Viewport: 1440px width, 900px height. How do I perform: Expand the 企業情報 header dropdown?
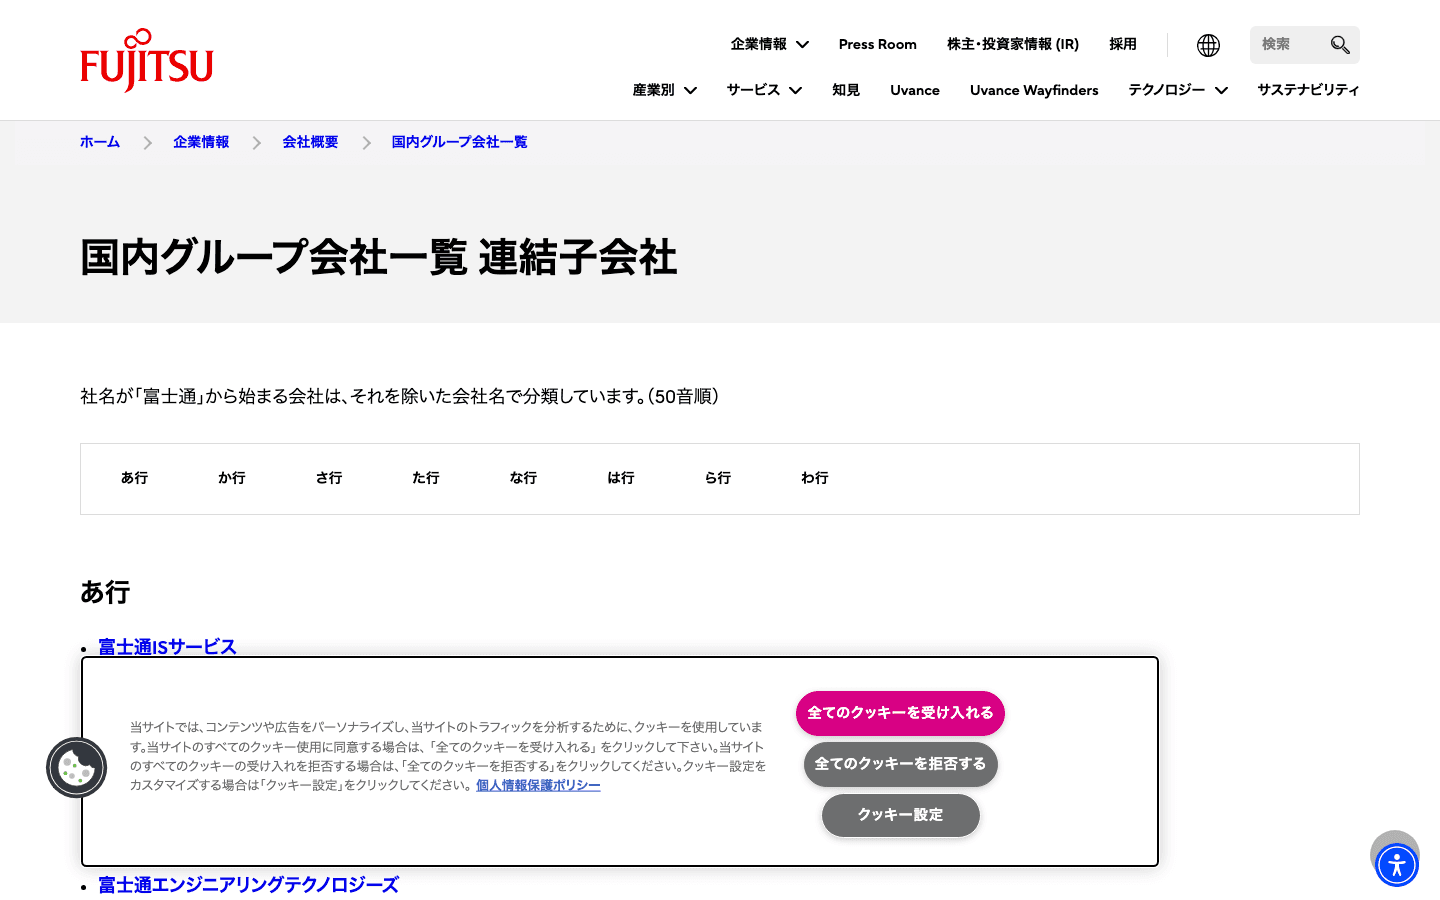[769, 44]
